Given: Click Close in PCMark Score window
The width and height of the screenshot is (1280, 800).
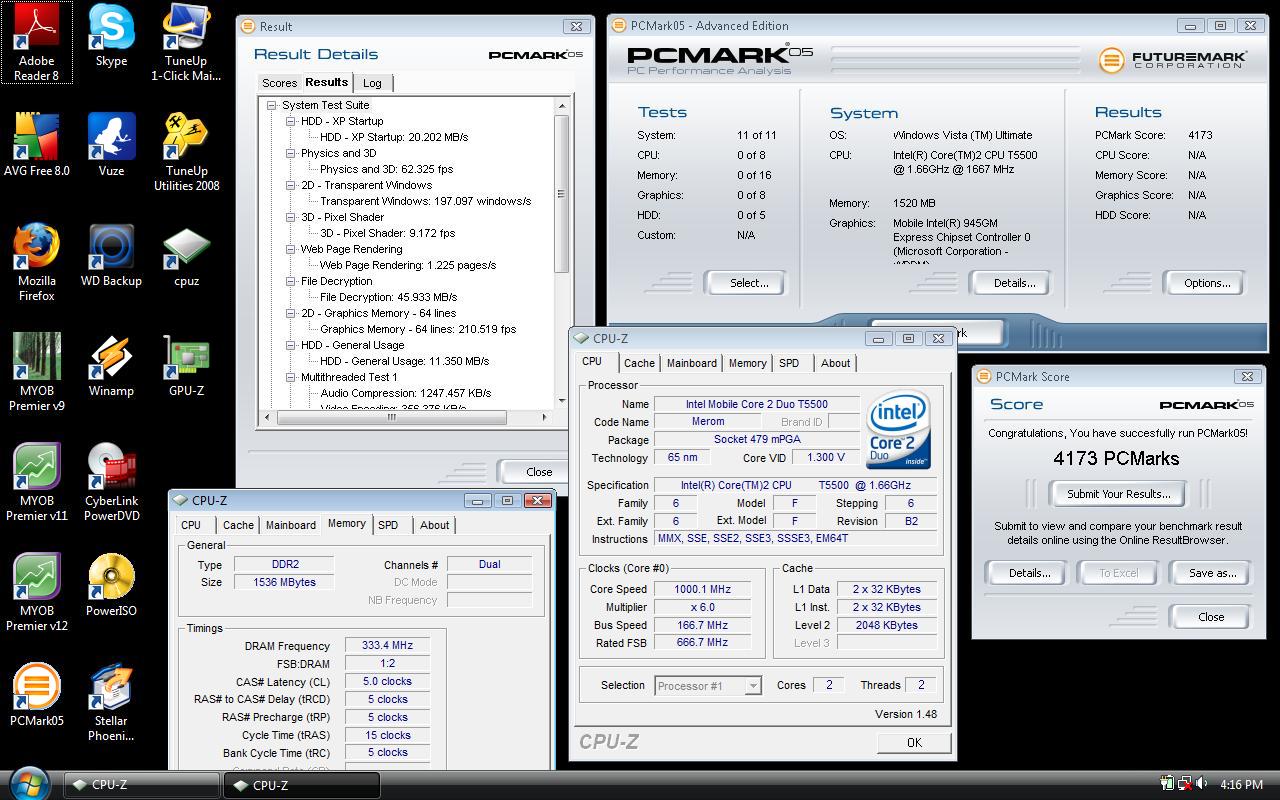Looking at the screenshot, I should pyautogui.click(x=1211, y=617).
